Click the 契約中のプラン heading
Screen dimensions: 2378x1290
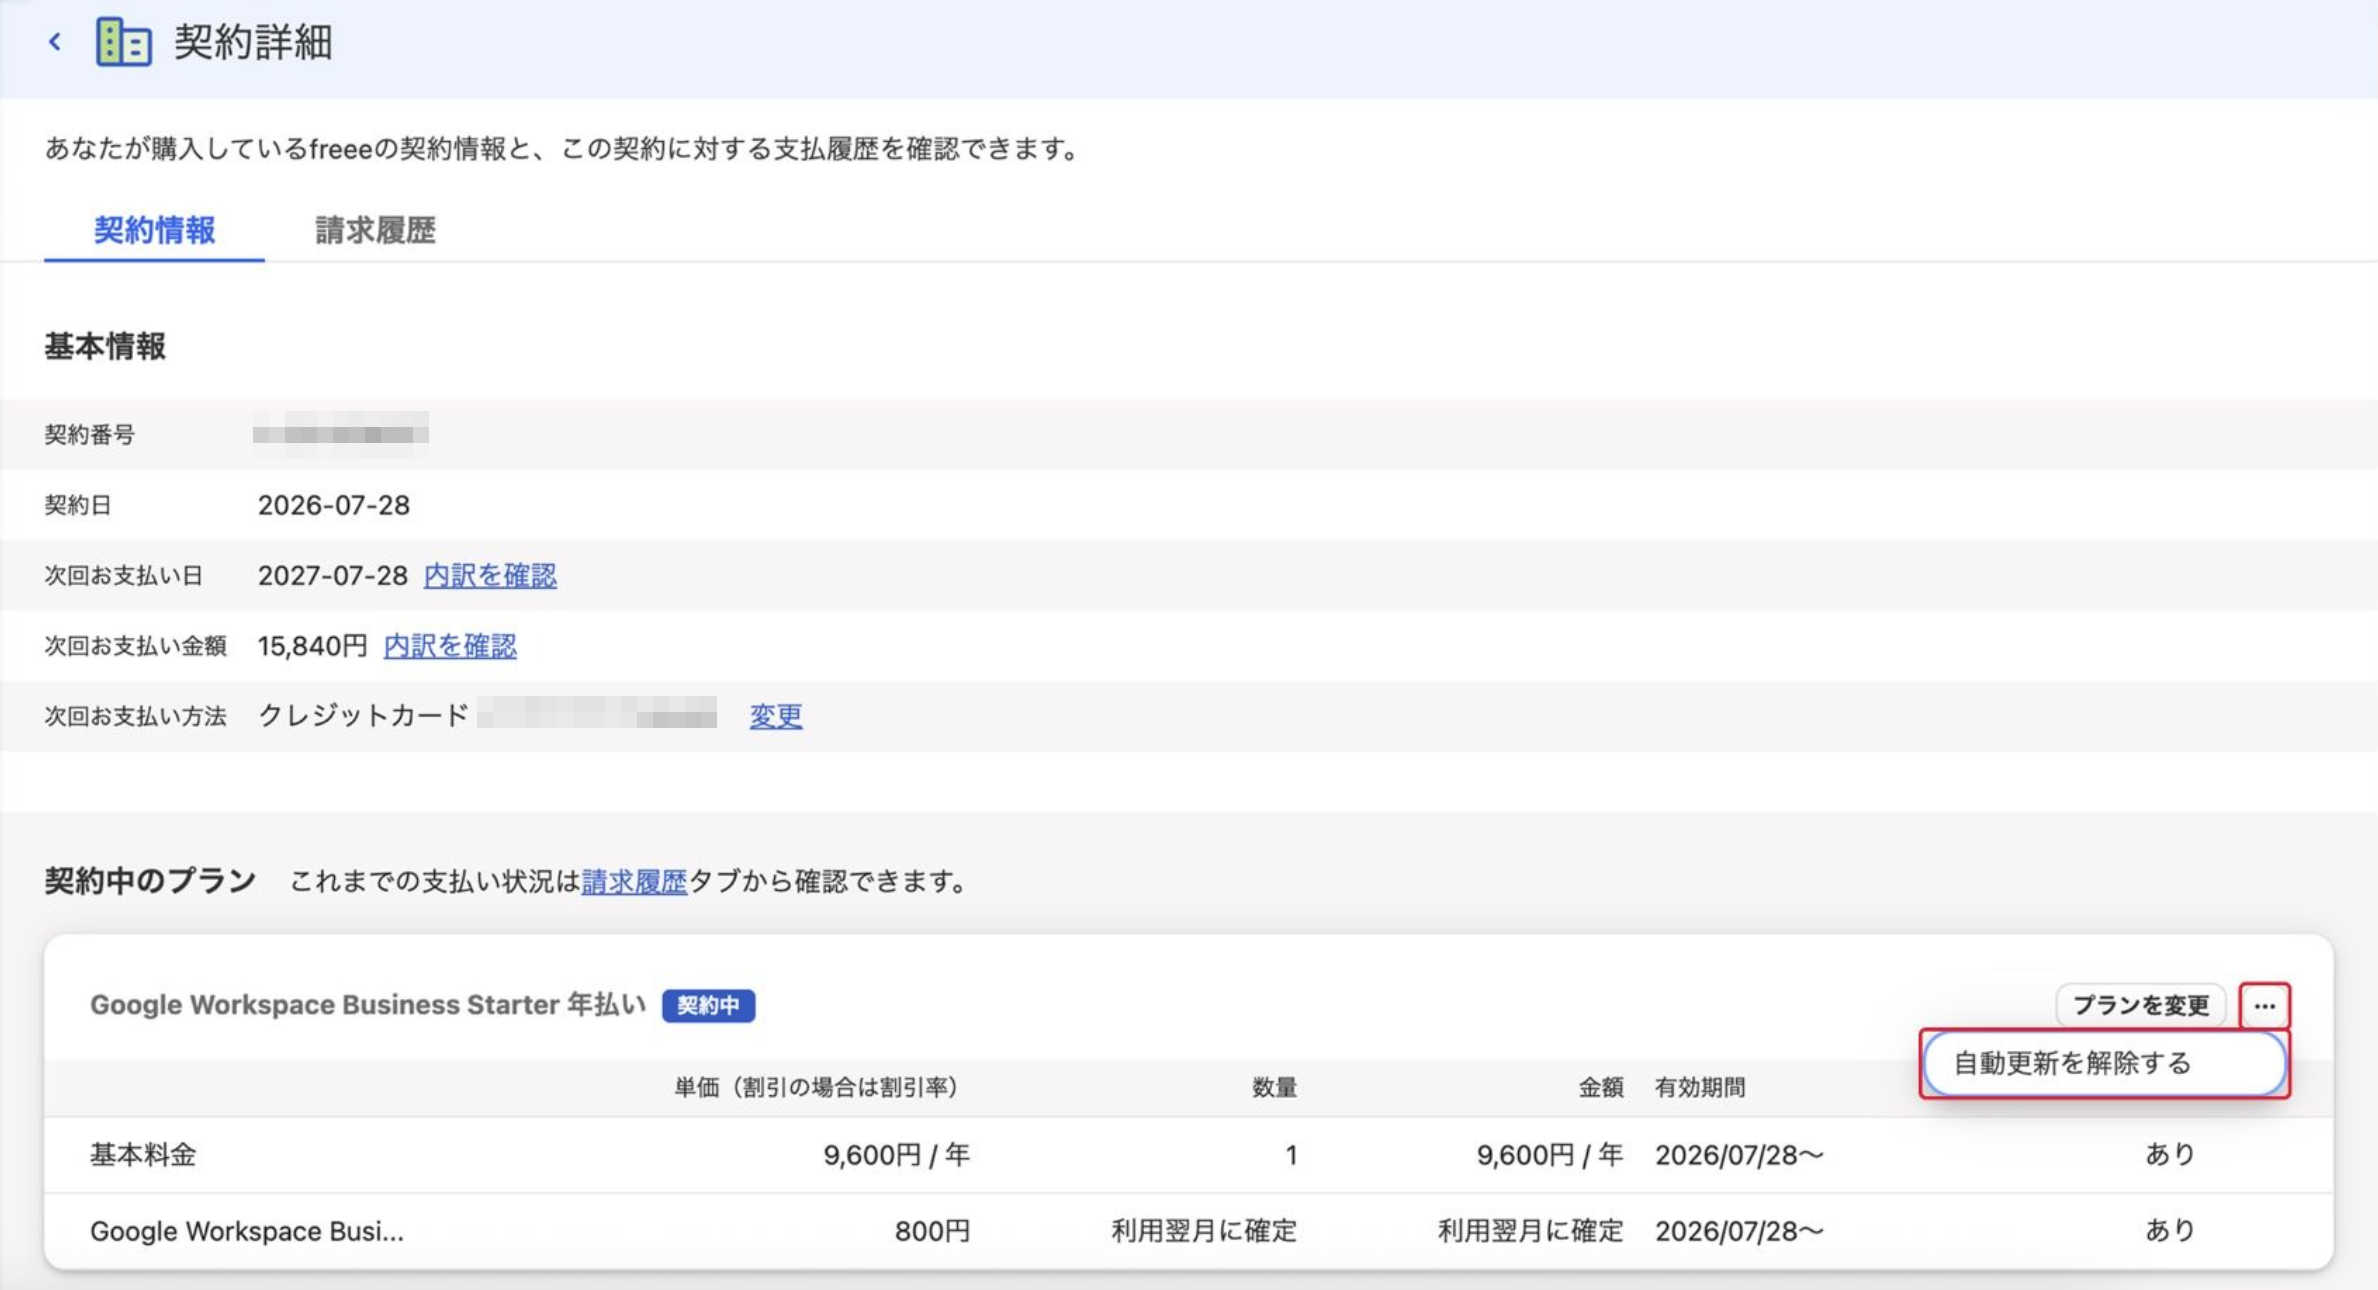(150, 881)
